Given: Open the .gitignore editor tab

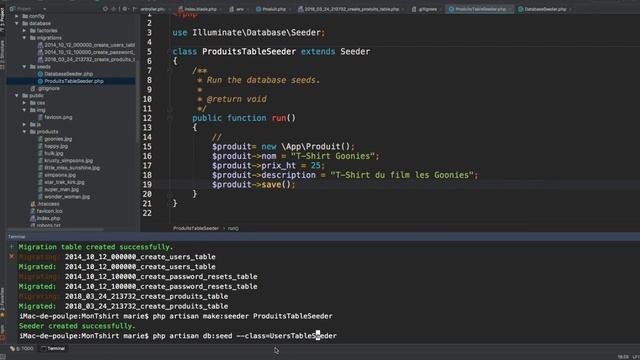Looking at the screenshot, I should 426,9.
